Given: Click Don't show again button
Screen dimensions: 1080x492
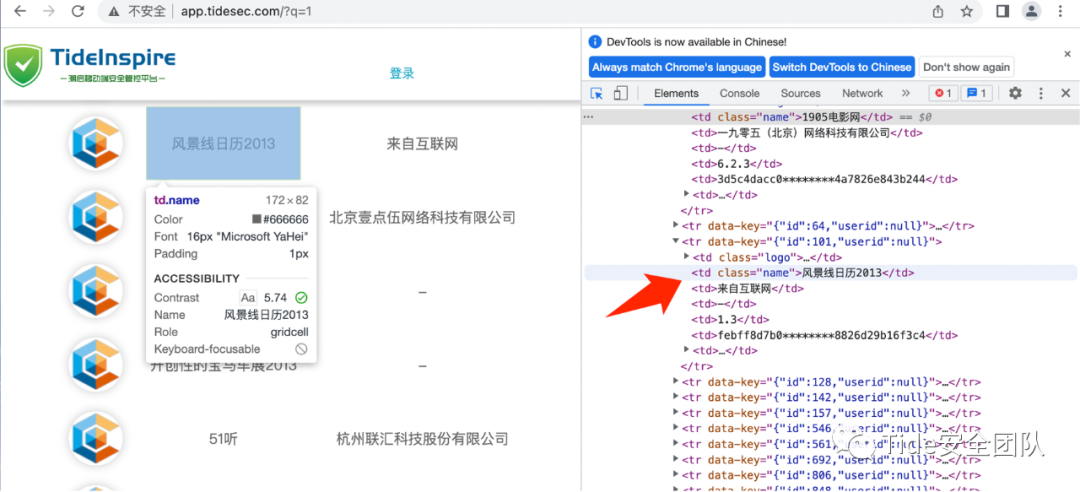Looking at the screenshot, I should (966, 67).
